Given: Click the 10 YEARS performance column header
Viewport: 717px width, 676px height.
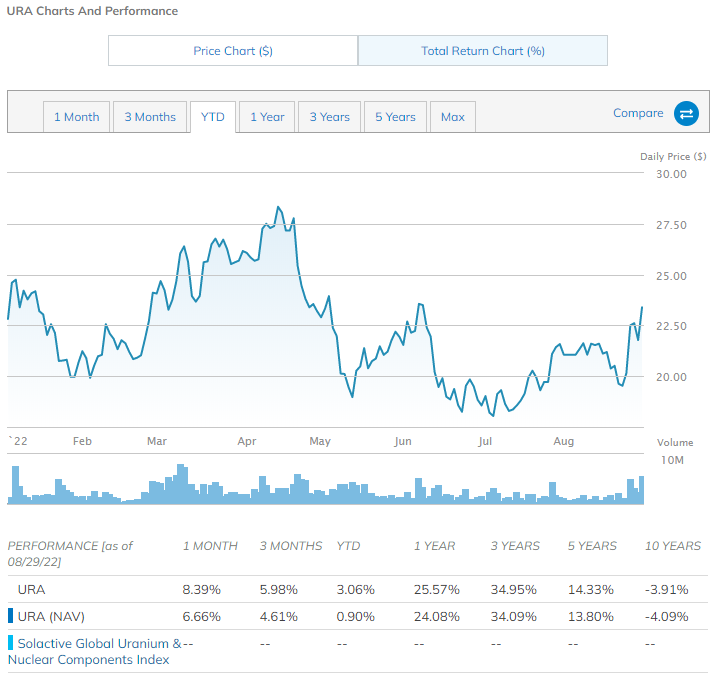Looking at the screenshot, I should pos(673,546).
